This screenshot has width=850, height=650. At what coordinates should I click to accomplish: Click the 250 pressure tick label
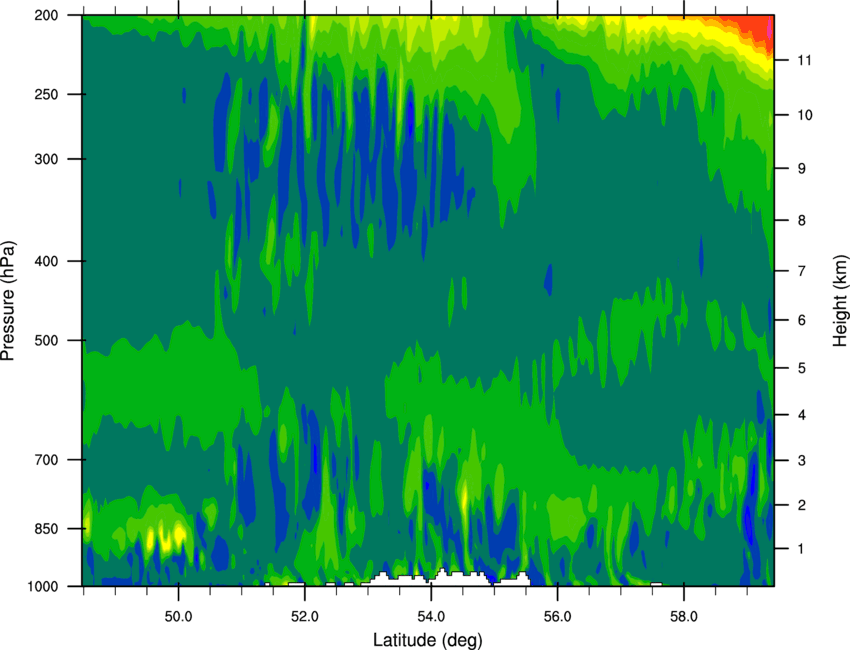point(46,94)
